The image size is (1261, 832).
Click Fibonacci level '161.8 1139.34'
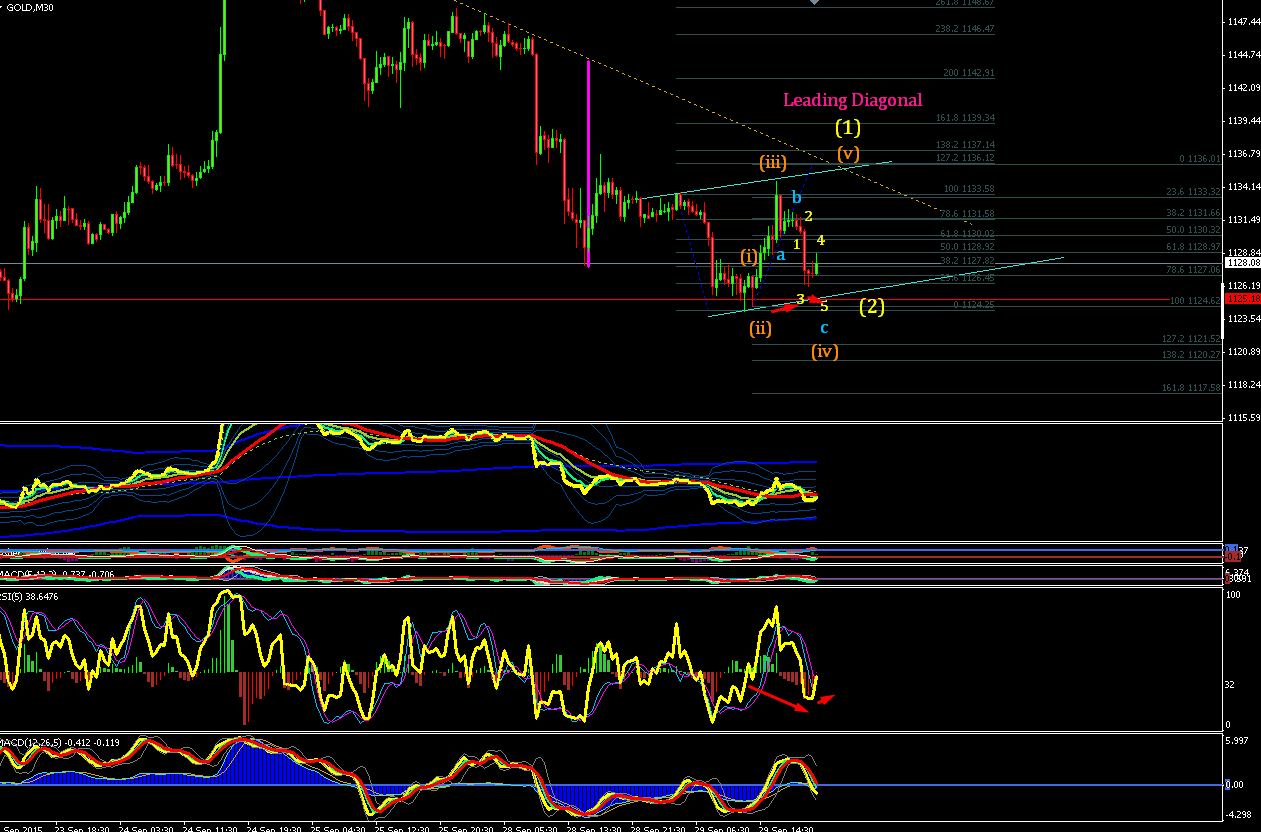pyautogui.click(x=965, y=118)
